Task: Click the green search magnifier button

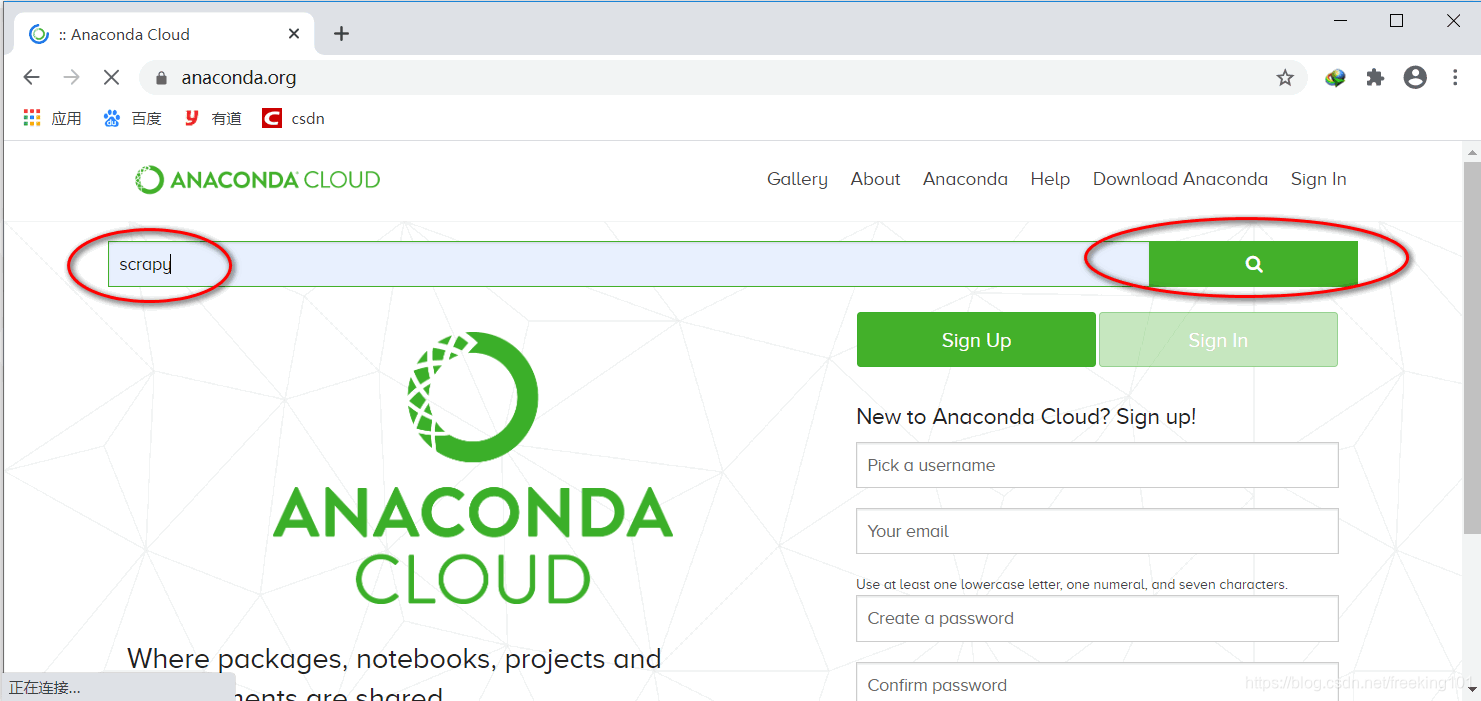Action: pyautogui.click(x=1253, y=264)
